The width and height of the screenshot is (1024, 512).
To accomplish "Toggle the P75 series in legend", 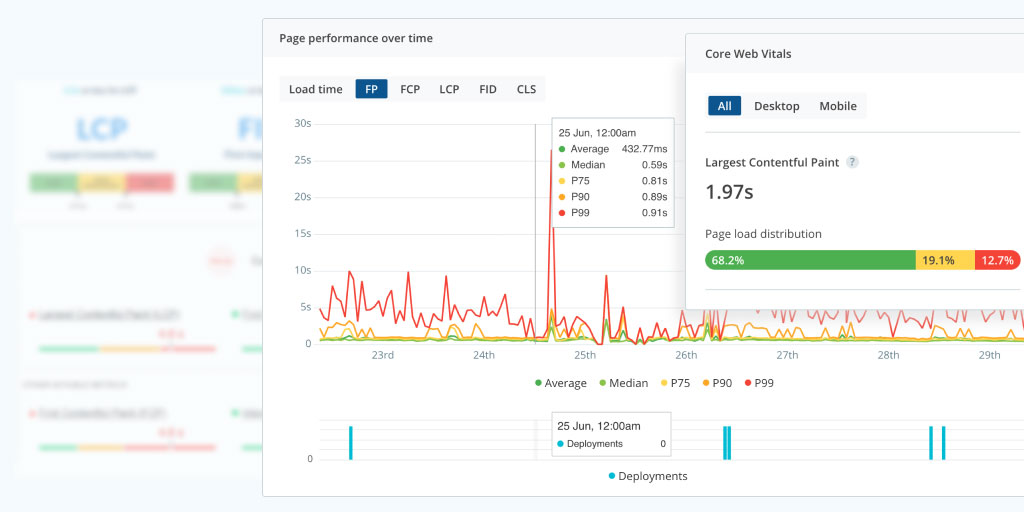I will [675, 383].
